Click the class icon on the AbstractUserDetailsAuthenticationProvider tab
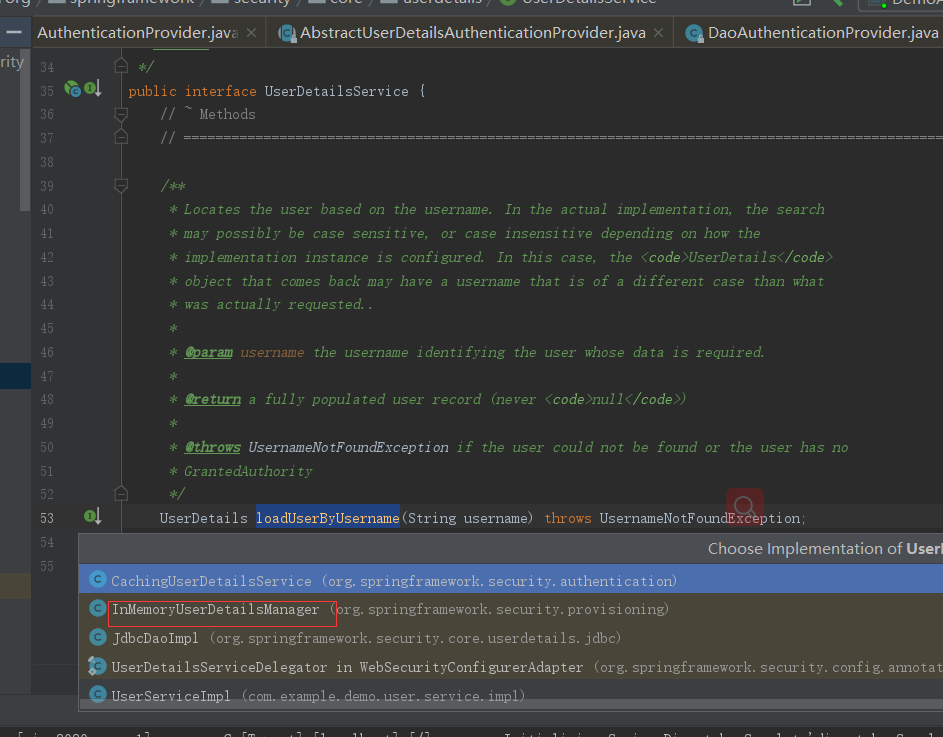The width and height of the screenshot is (943, 737). (287, 33)
